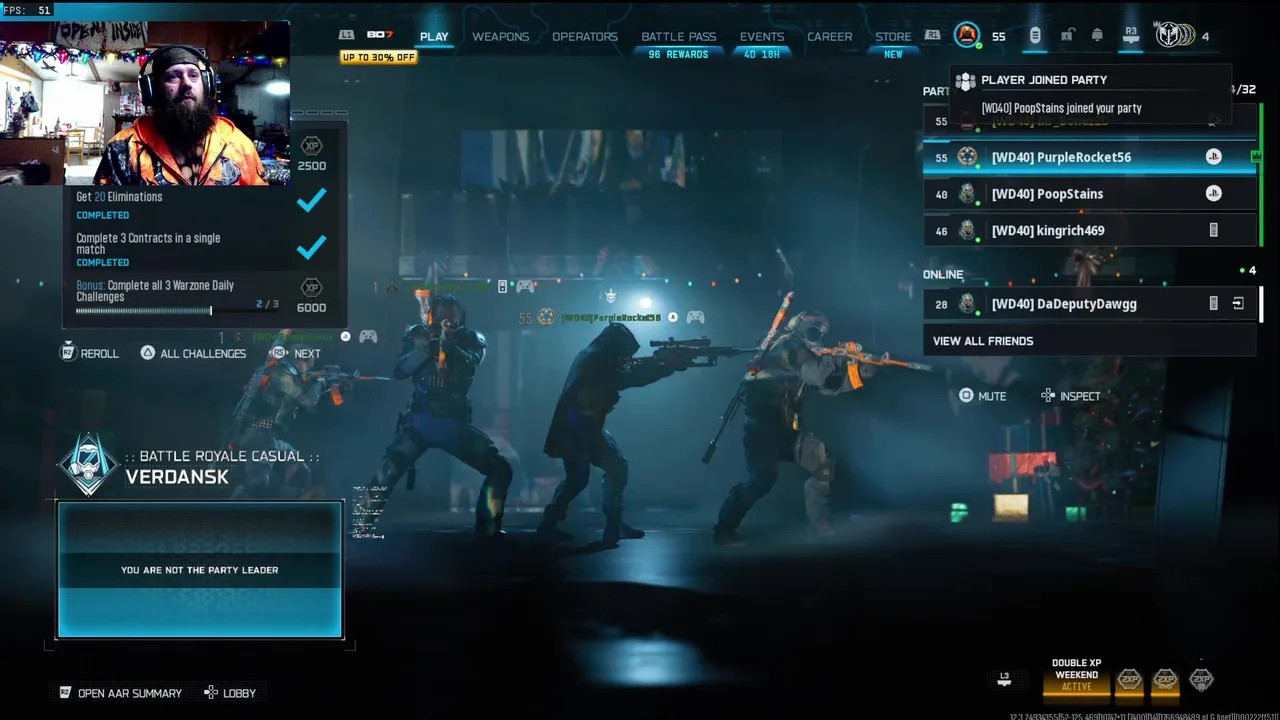Click the party leader crown icon

1255,156
